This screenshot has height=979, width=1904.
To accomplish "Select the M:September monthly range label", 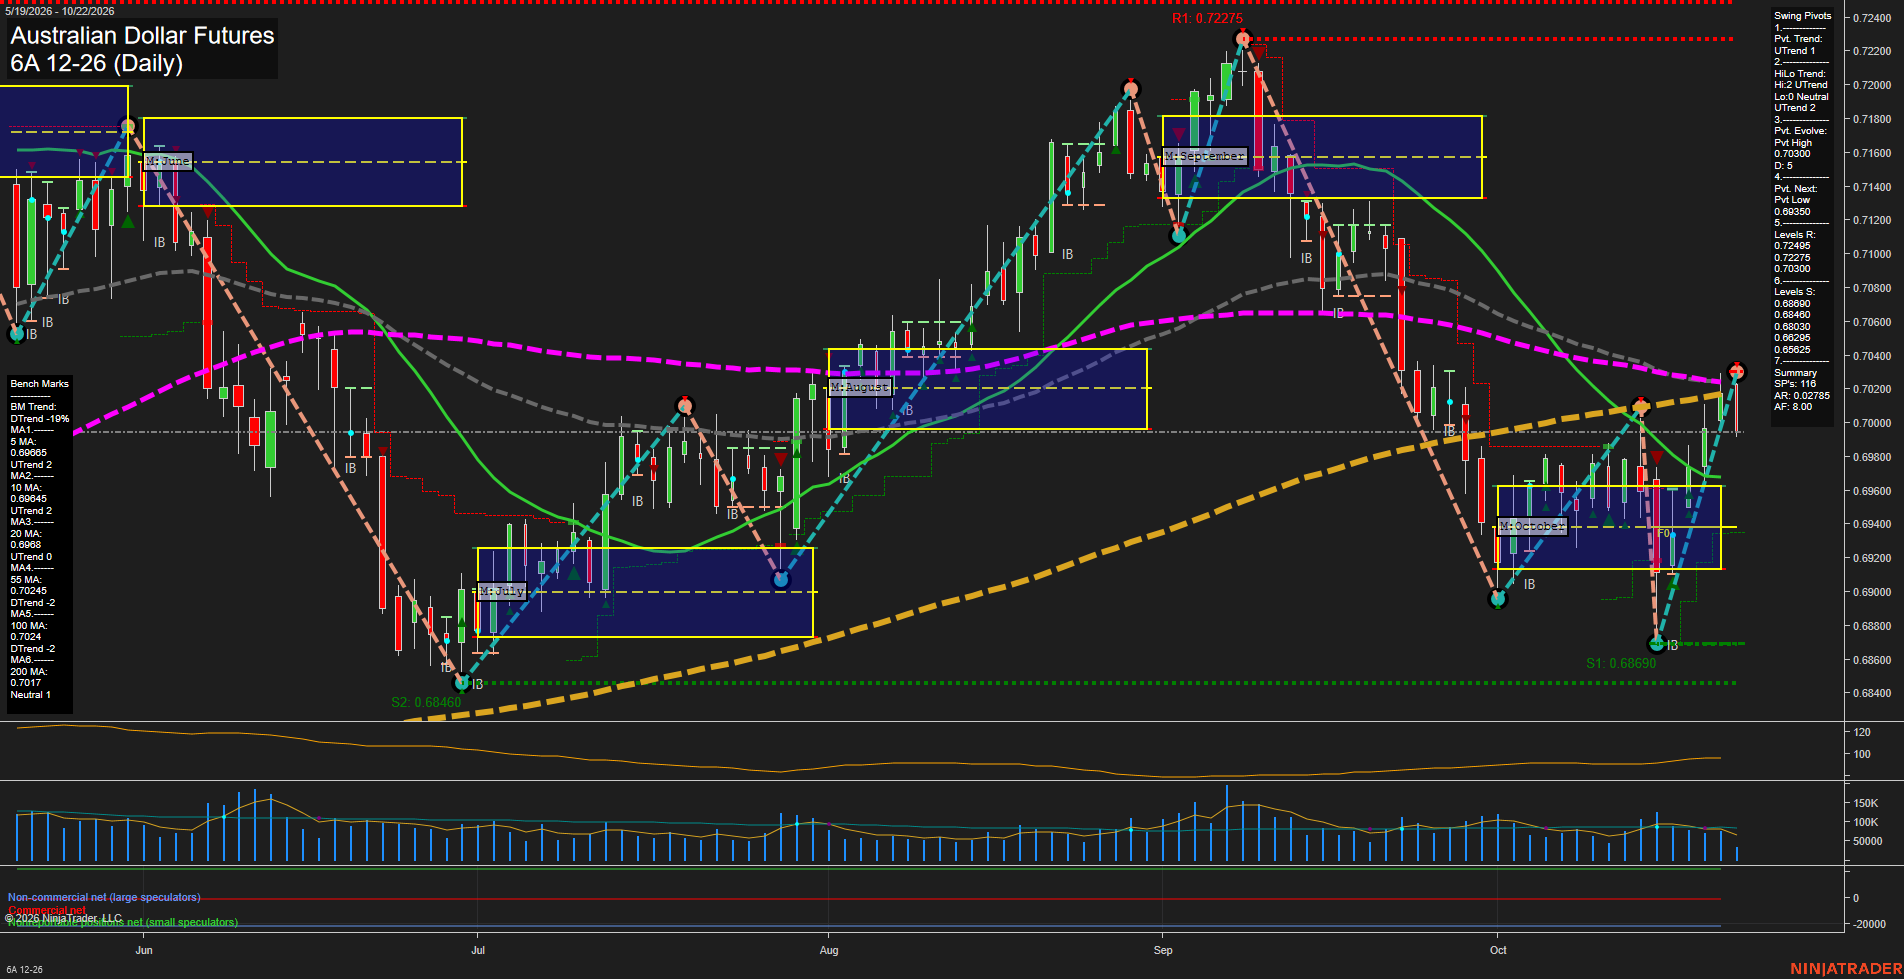I will [x=1205, y=156].
